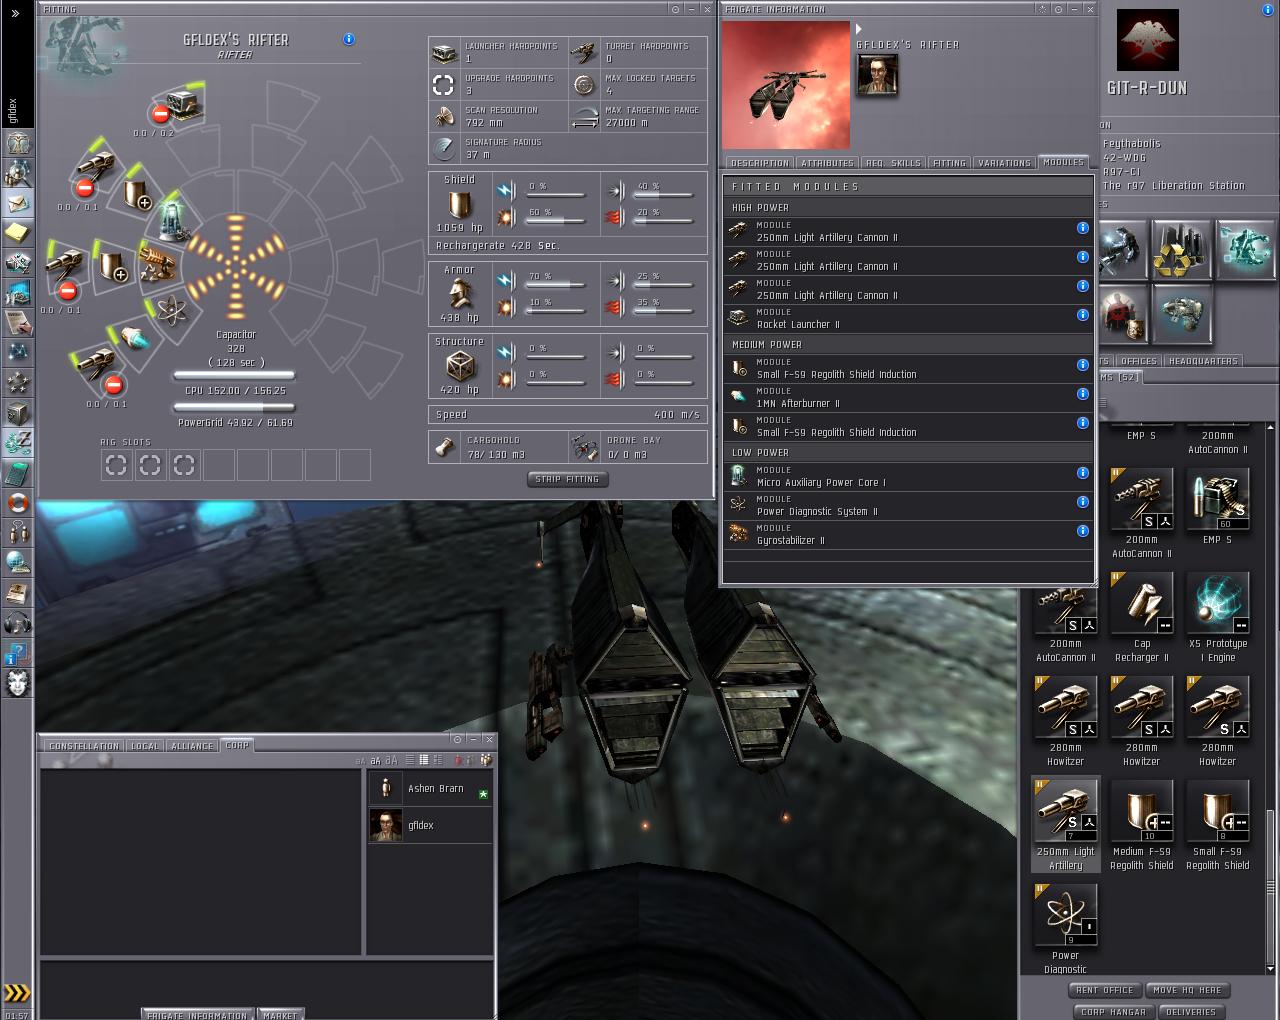This screenshot has height=1020, width=1280.
Task: Open the Corp Hangar
Action: click(x=1113, y=1012)
